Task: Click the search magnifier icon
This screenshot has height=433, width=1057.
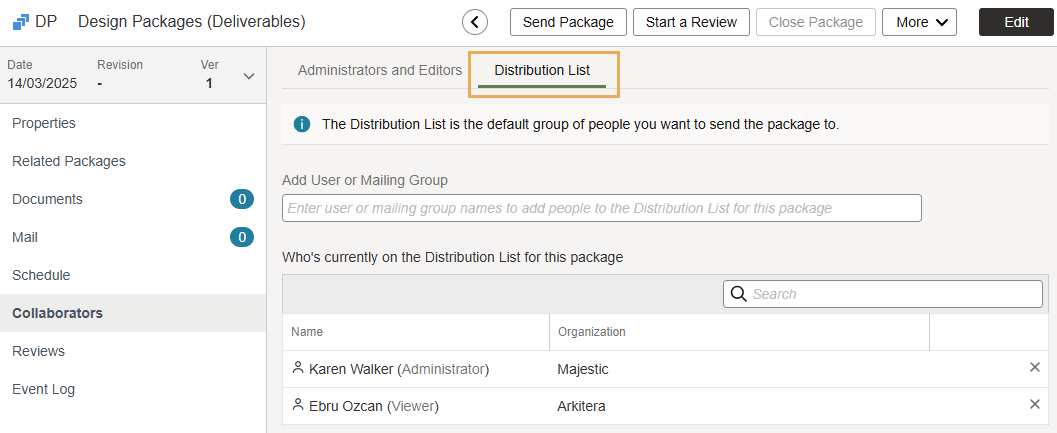Action: 739,294
